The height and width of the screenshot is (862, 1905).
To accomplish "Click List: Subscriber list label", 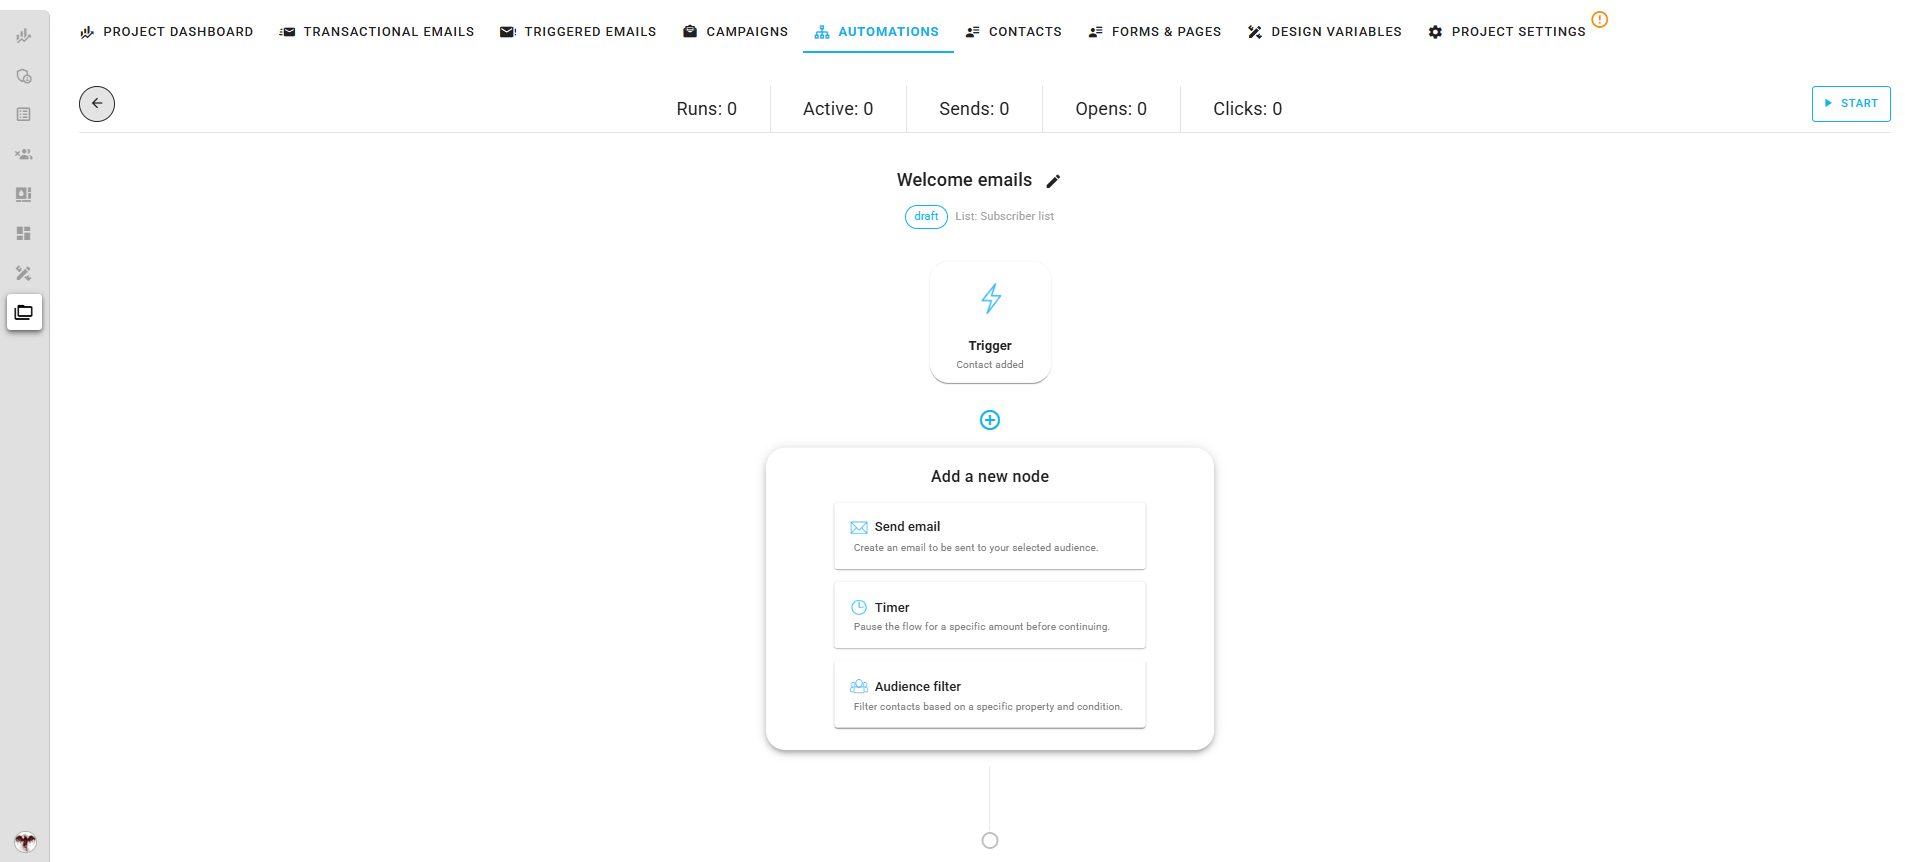I will pyautogui.click(x=1004, y=216).
